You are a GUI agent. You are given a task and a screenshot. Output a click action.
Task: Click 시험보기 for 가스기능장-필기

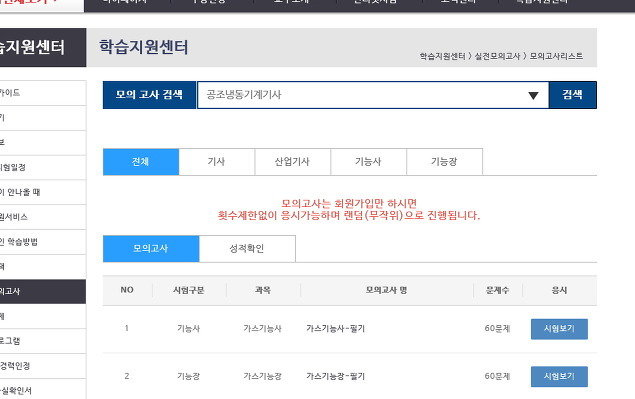point(559,376)
